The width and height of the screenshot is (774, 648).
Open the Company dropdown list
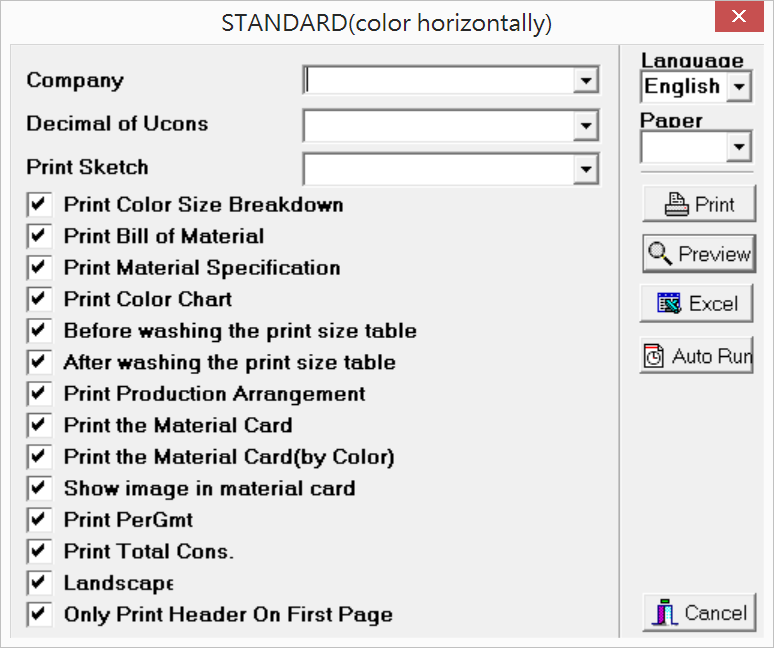[x=586, y=81]
